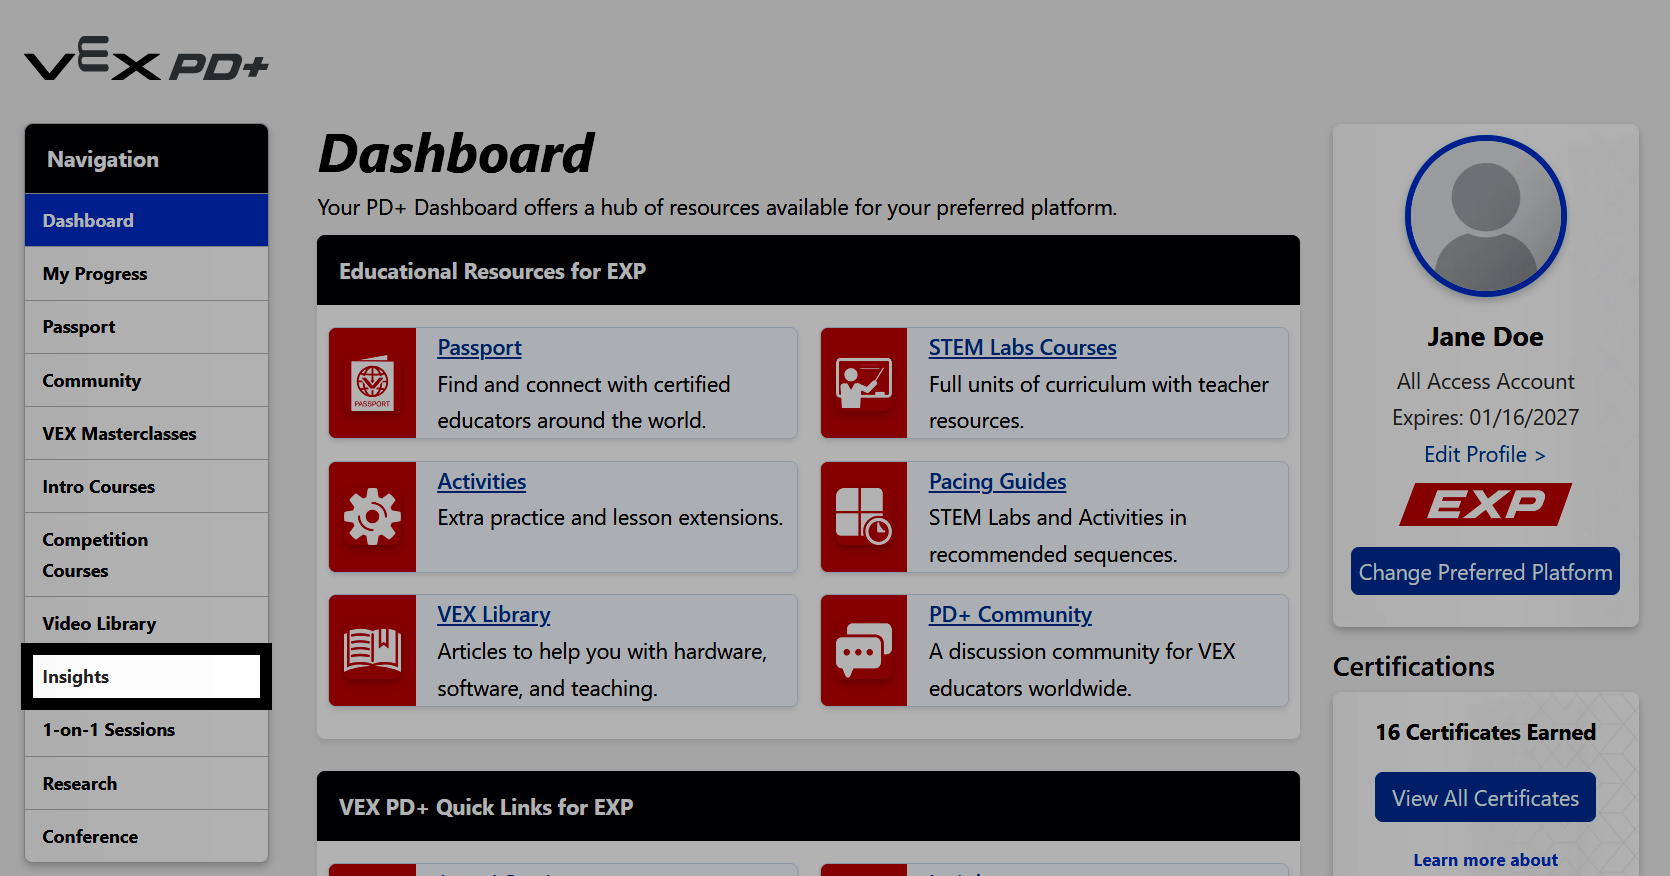Go to Community in the sidebar
This screenshot has width=1670, height=876.
click(146, 380)
